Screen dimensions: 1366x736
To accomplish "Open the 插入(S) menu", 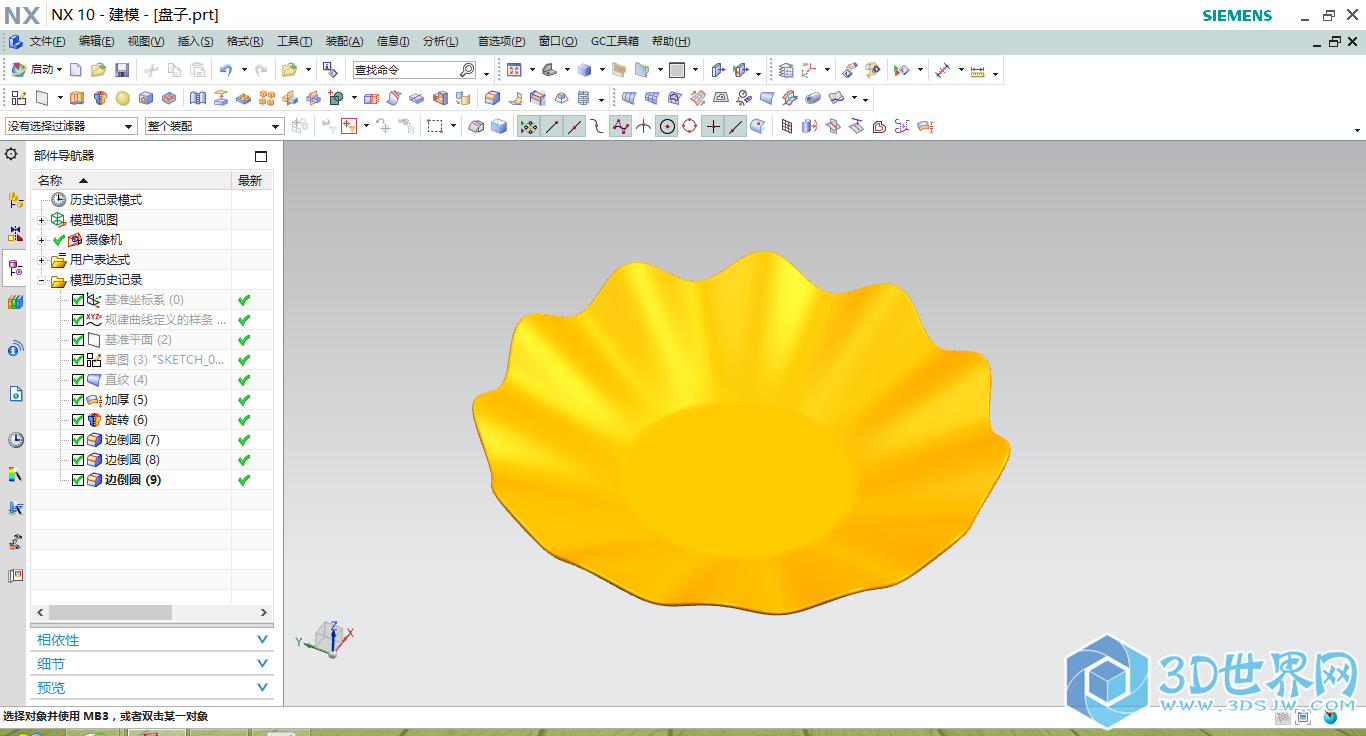I will click(x=195, y=42).
